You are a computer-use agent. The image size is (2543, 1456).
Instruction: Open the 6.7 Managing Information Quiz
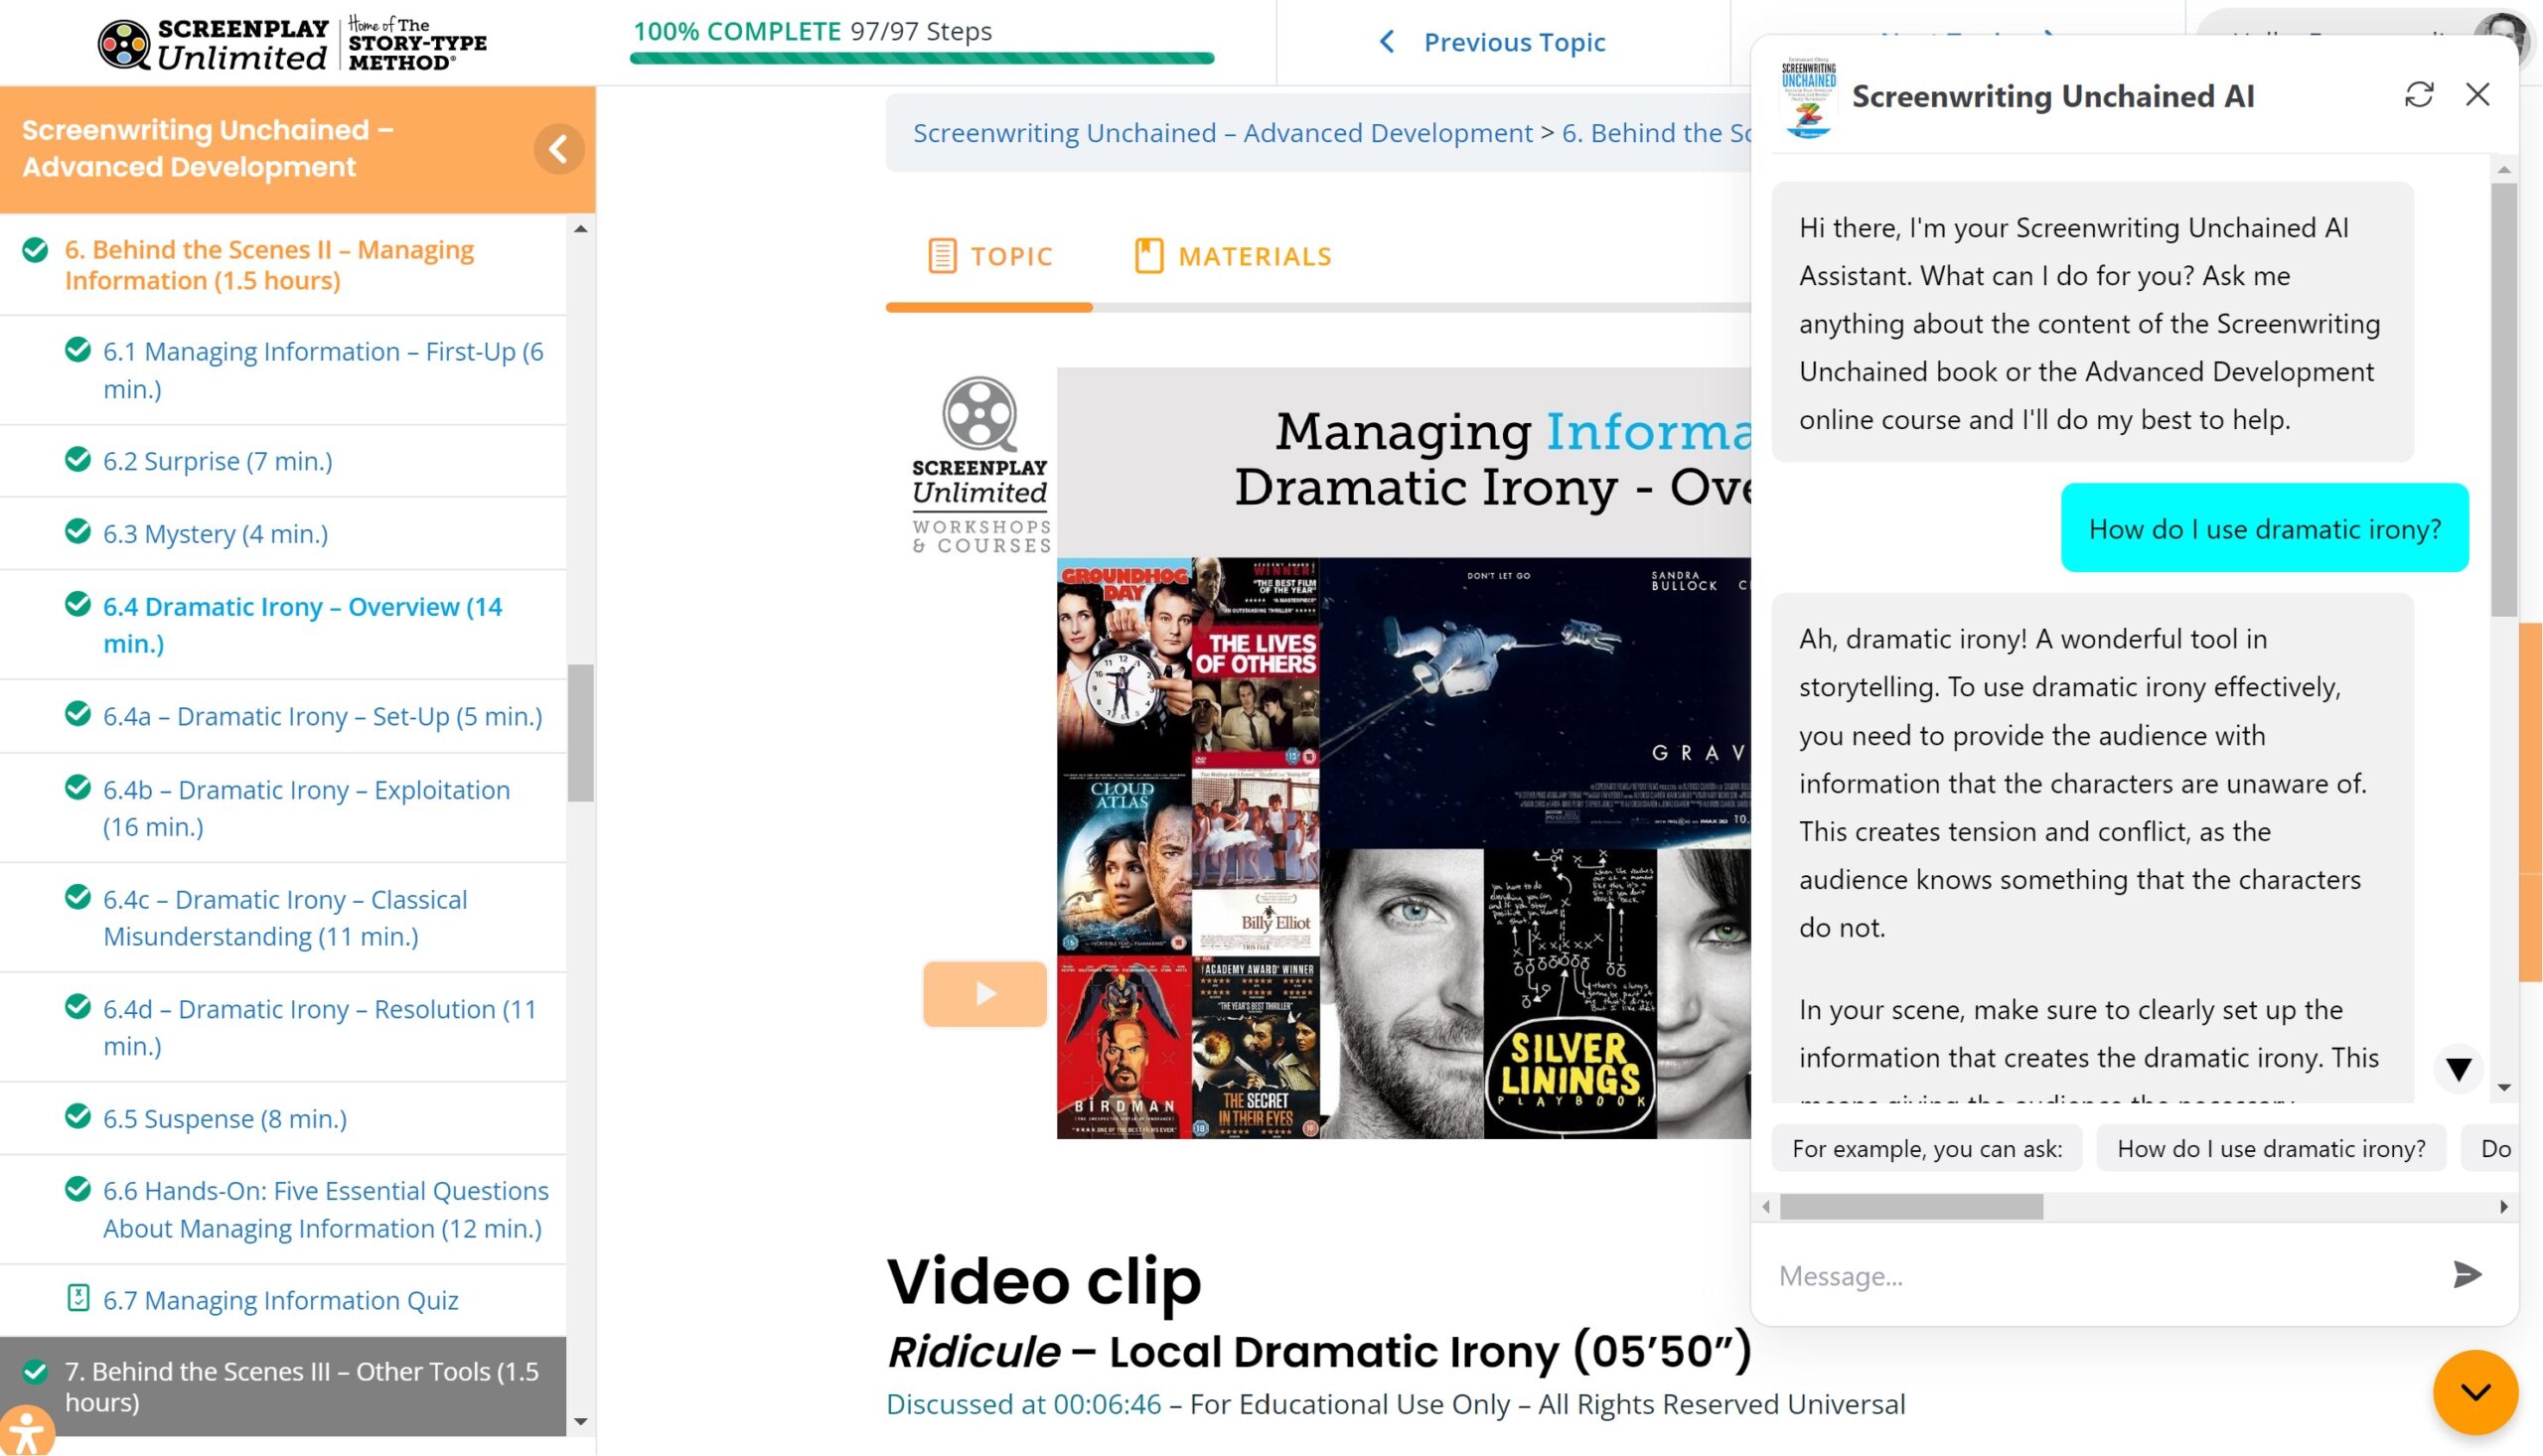pos(280,1299)
